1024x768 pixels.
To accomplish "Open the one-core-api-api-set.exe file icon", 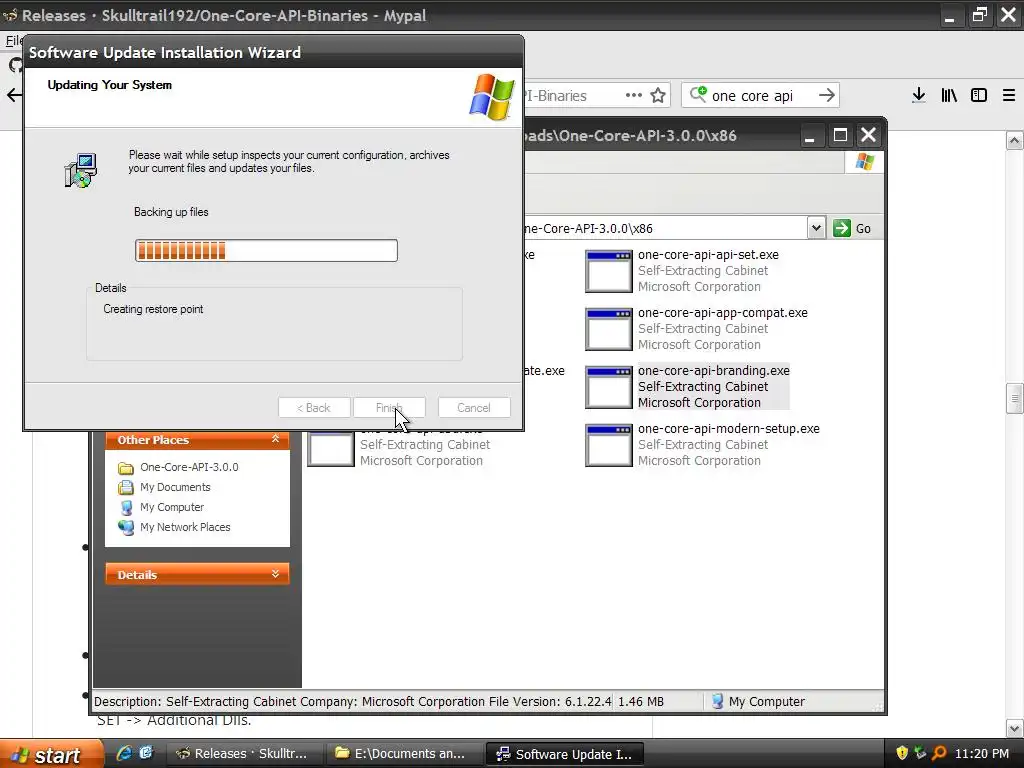I will [609, 271].
